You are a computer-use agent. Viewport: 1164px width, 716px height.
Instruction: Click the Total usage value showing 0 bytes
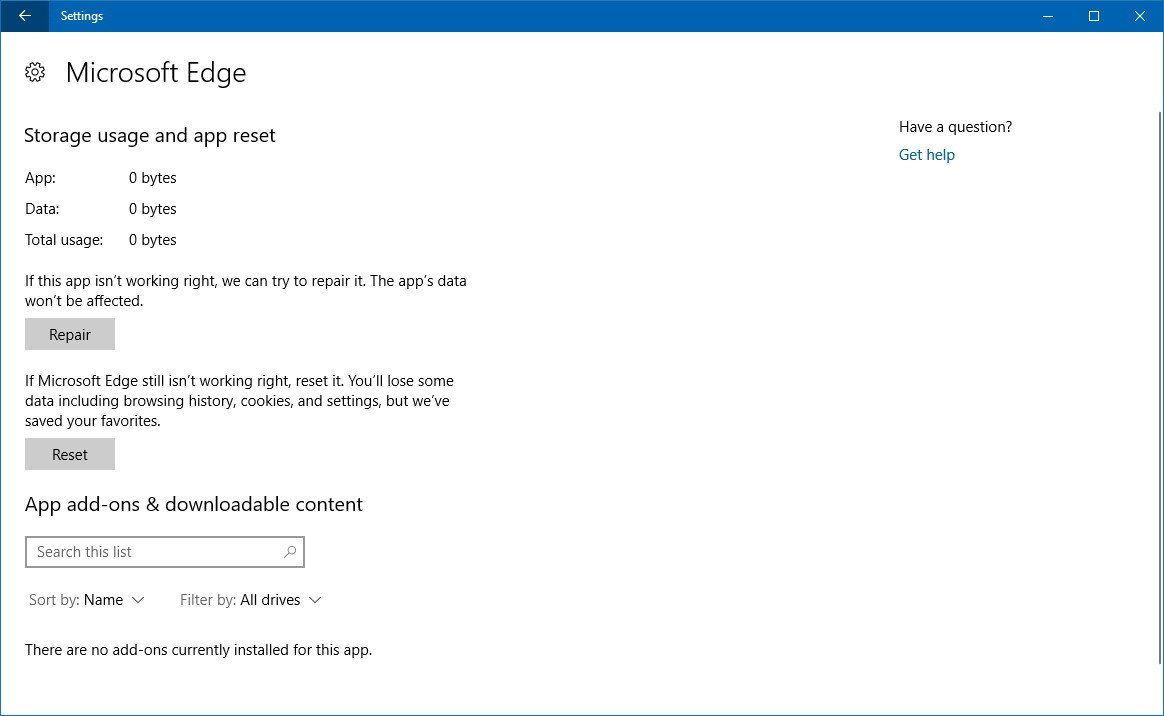tap(152, 240)
